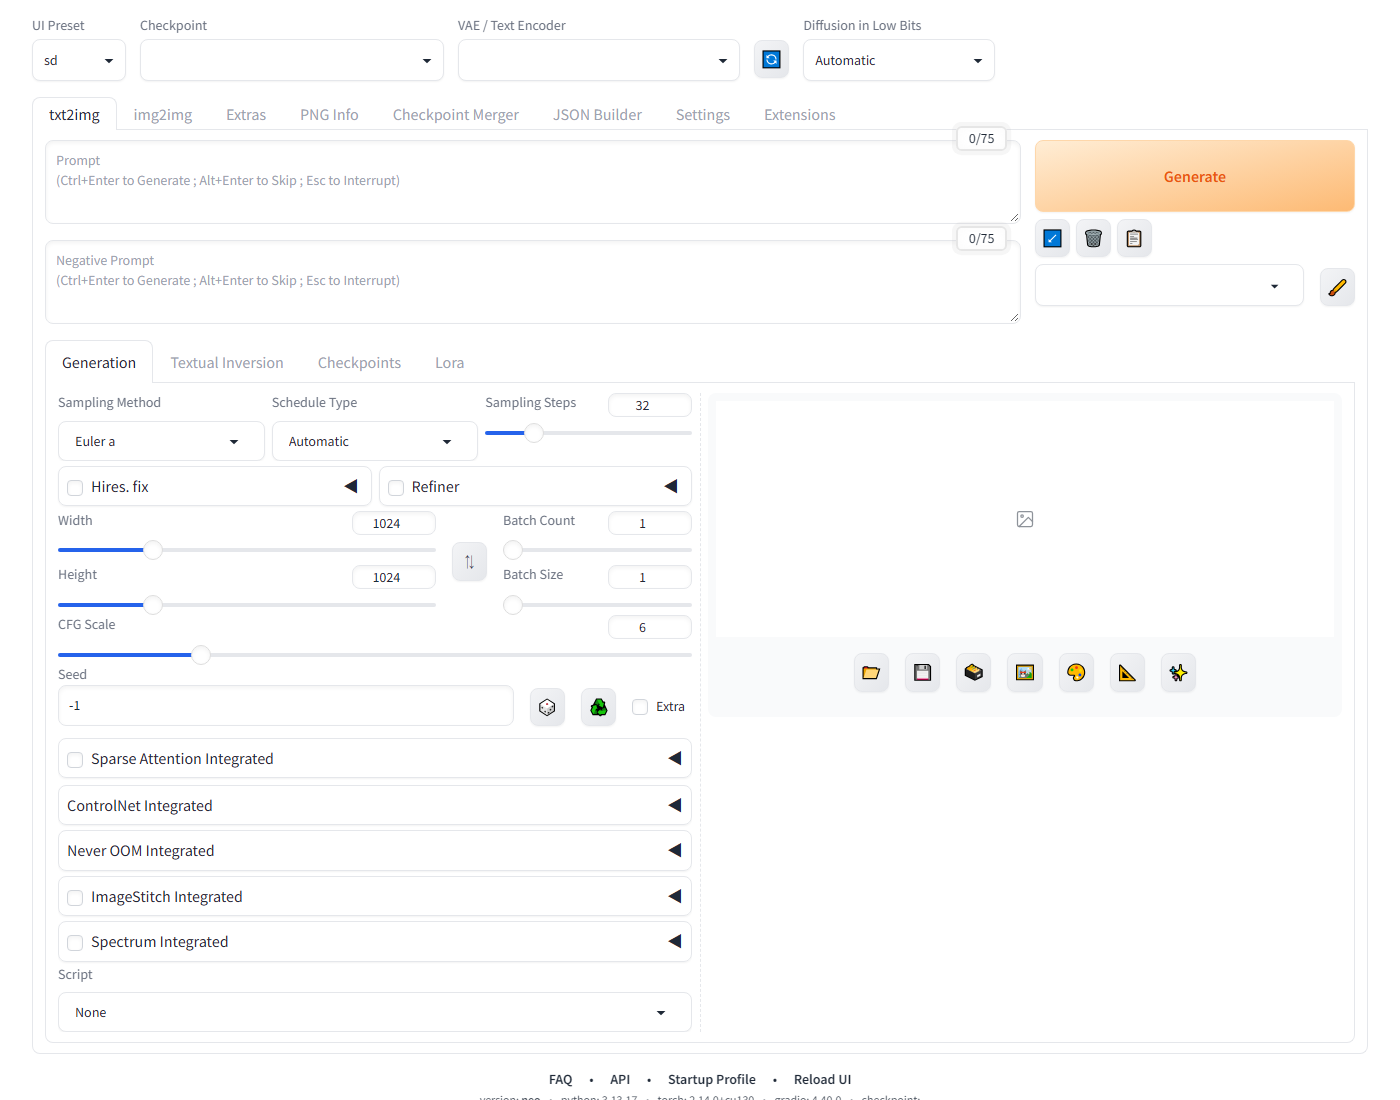Click the floppy disk save image icon
This screenshot has width=1400, height=1100.
click(922, 673)
